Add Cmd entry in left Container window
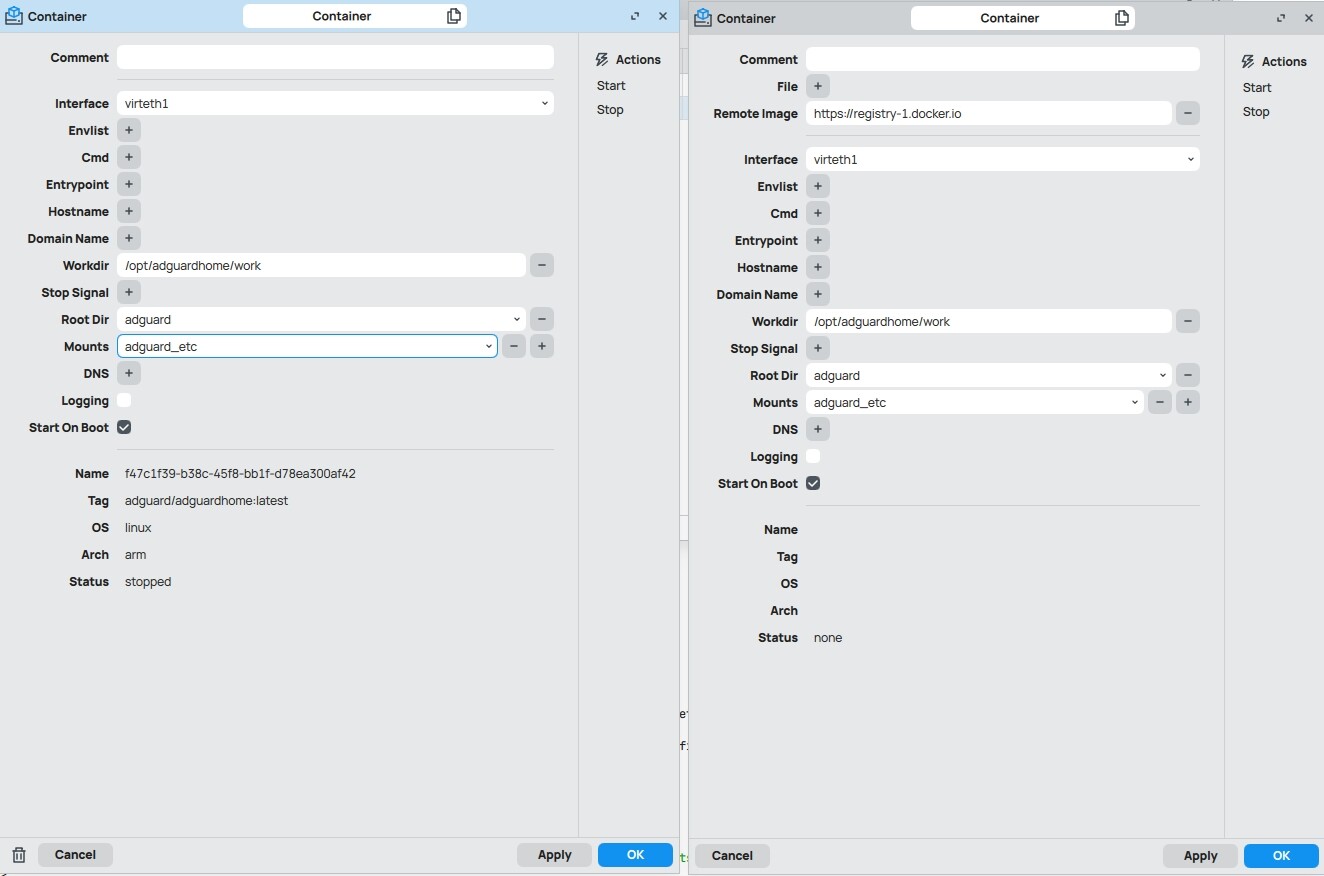Screen dimensions: 1324x876 coord(129,157)
